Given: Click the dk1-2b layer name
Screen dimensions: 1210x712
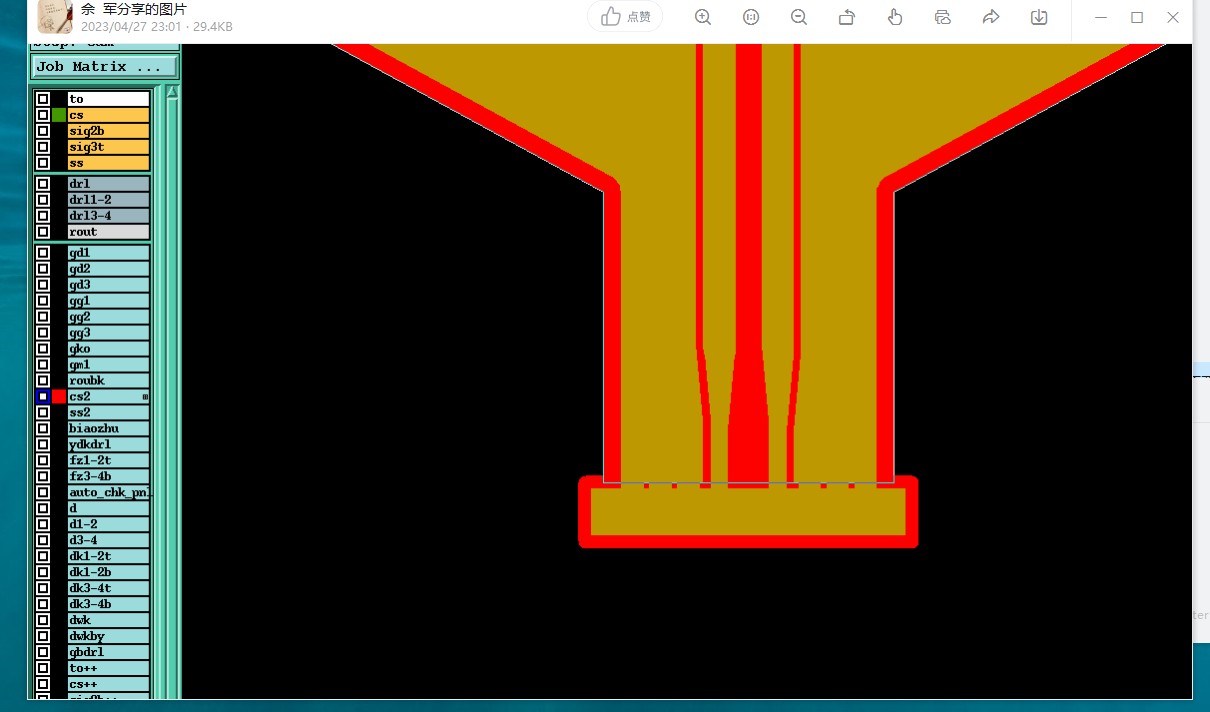Looking at the screenshot, I should pos(109,572).
